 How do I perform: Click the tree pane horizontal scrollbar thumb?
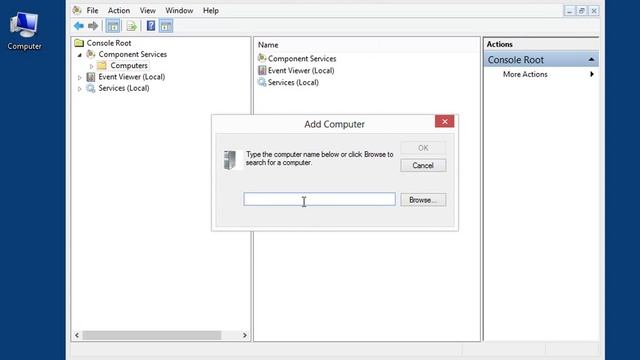point(152,335)
